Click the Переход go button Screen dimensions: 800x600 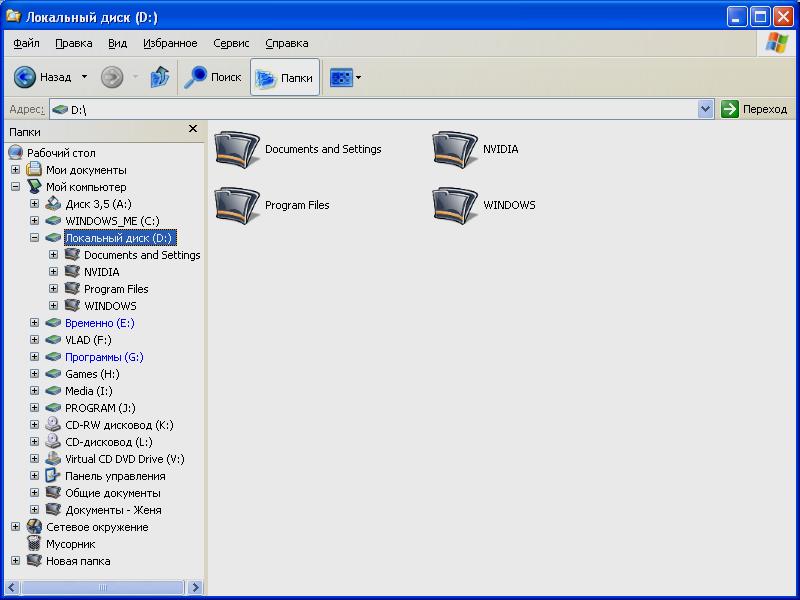click(x=754, y=109)
